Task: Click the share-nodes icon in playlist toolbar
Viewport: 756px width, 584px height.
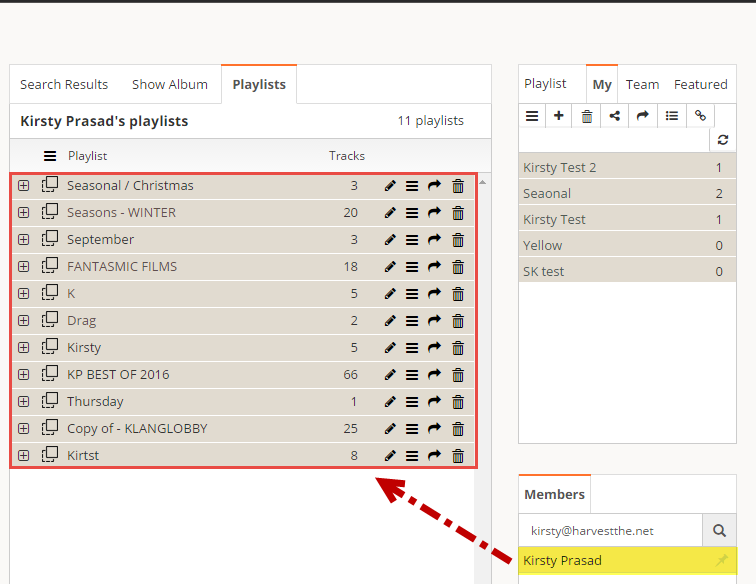Action: coord(615,116)
